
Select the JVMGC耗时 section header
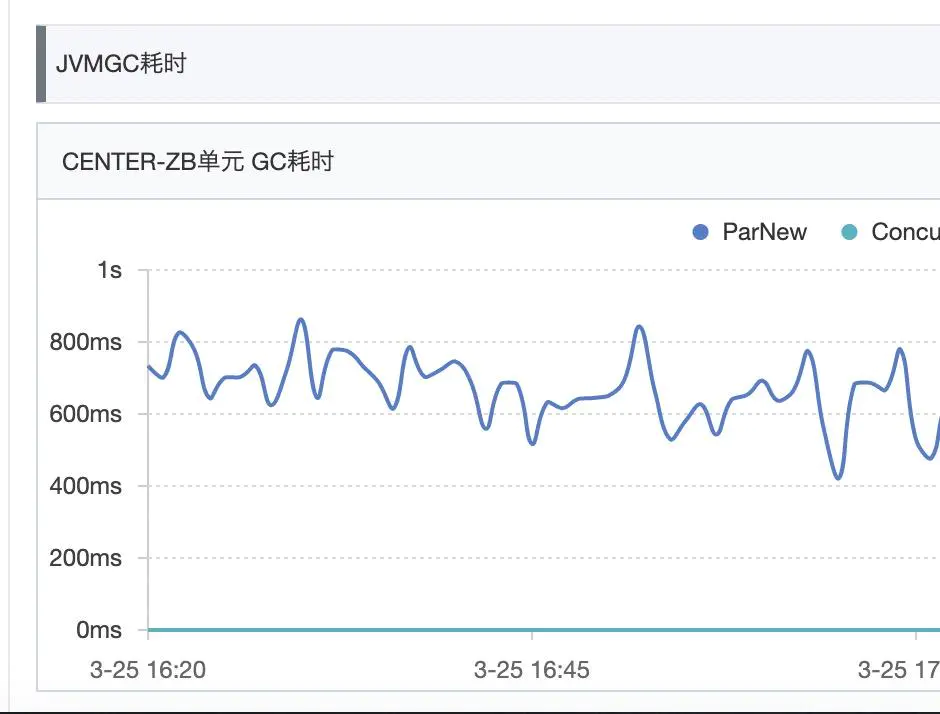(x=122, y=65)
